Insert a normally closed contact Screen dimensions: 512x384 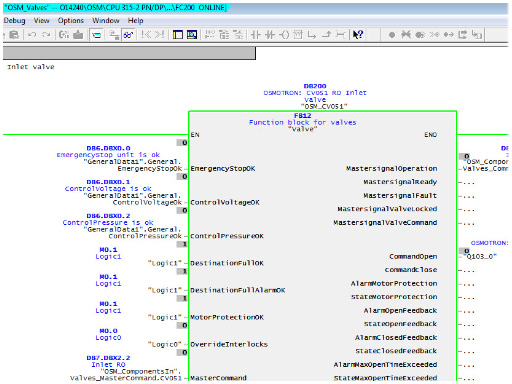(x=270, y=35)
